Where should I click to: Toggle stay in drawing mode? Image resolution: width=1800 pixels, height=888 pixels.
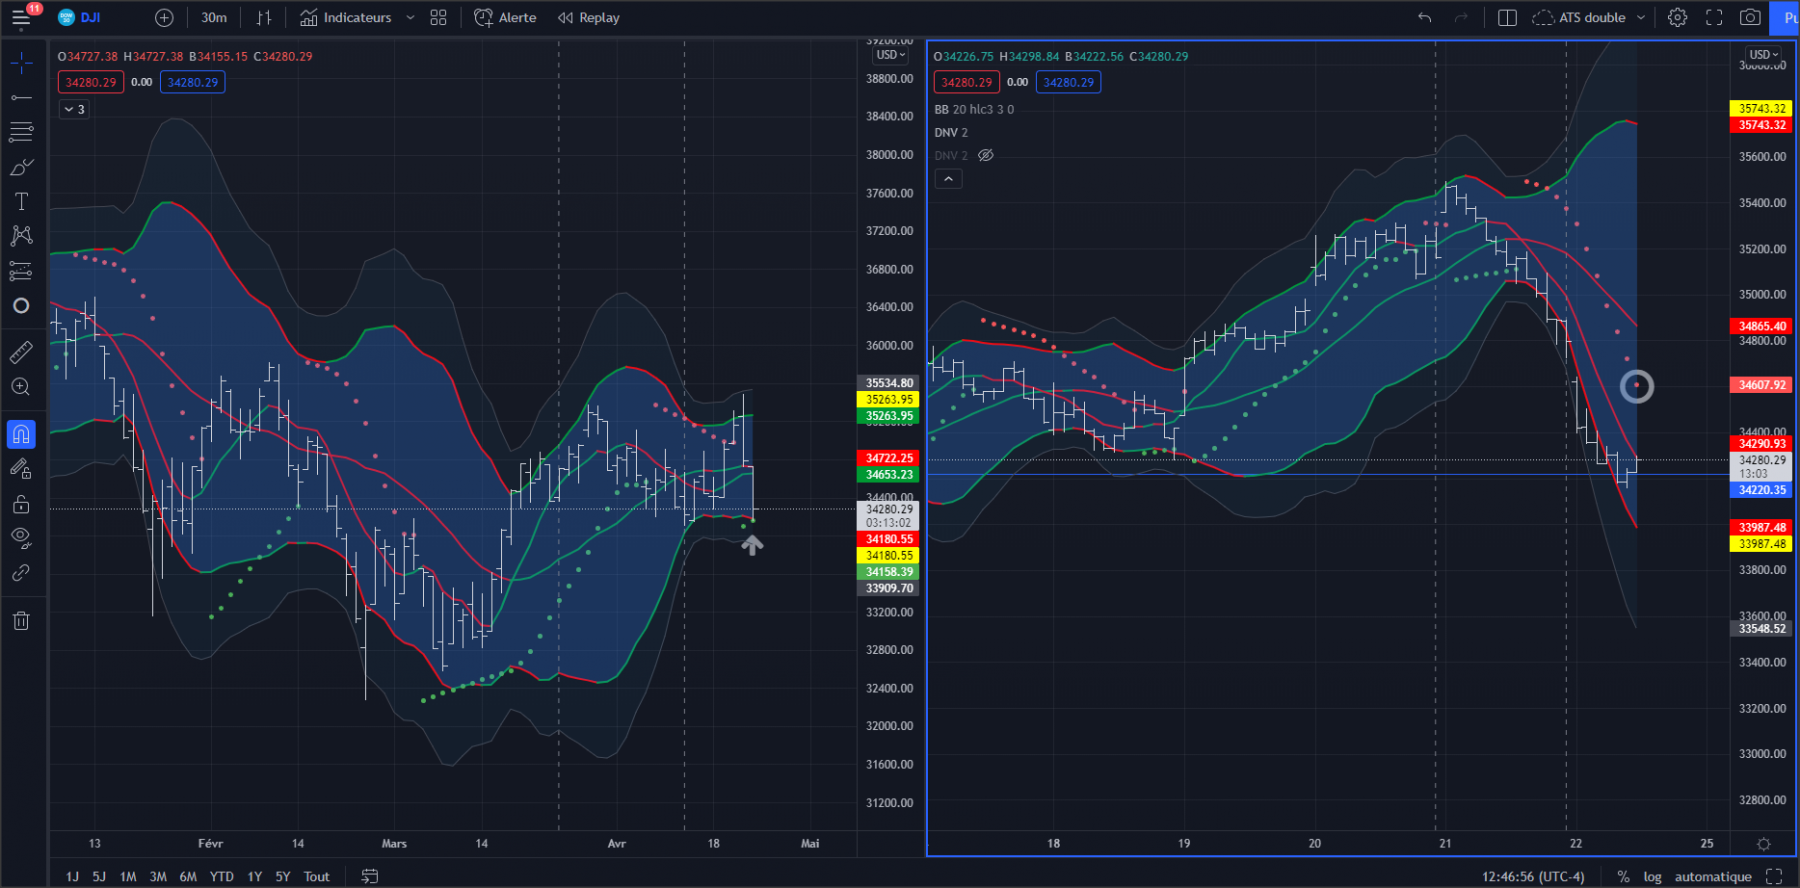click(21, 468)
